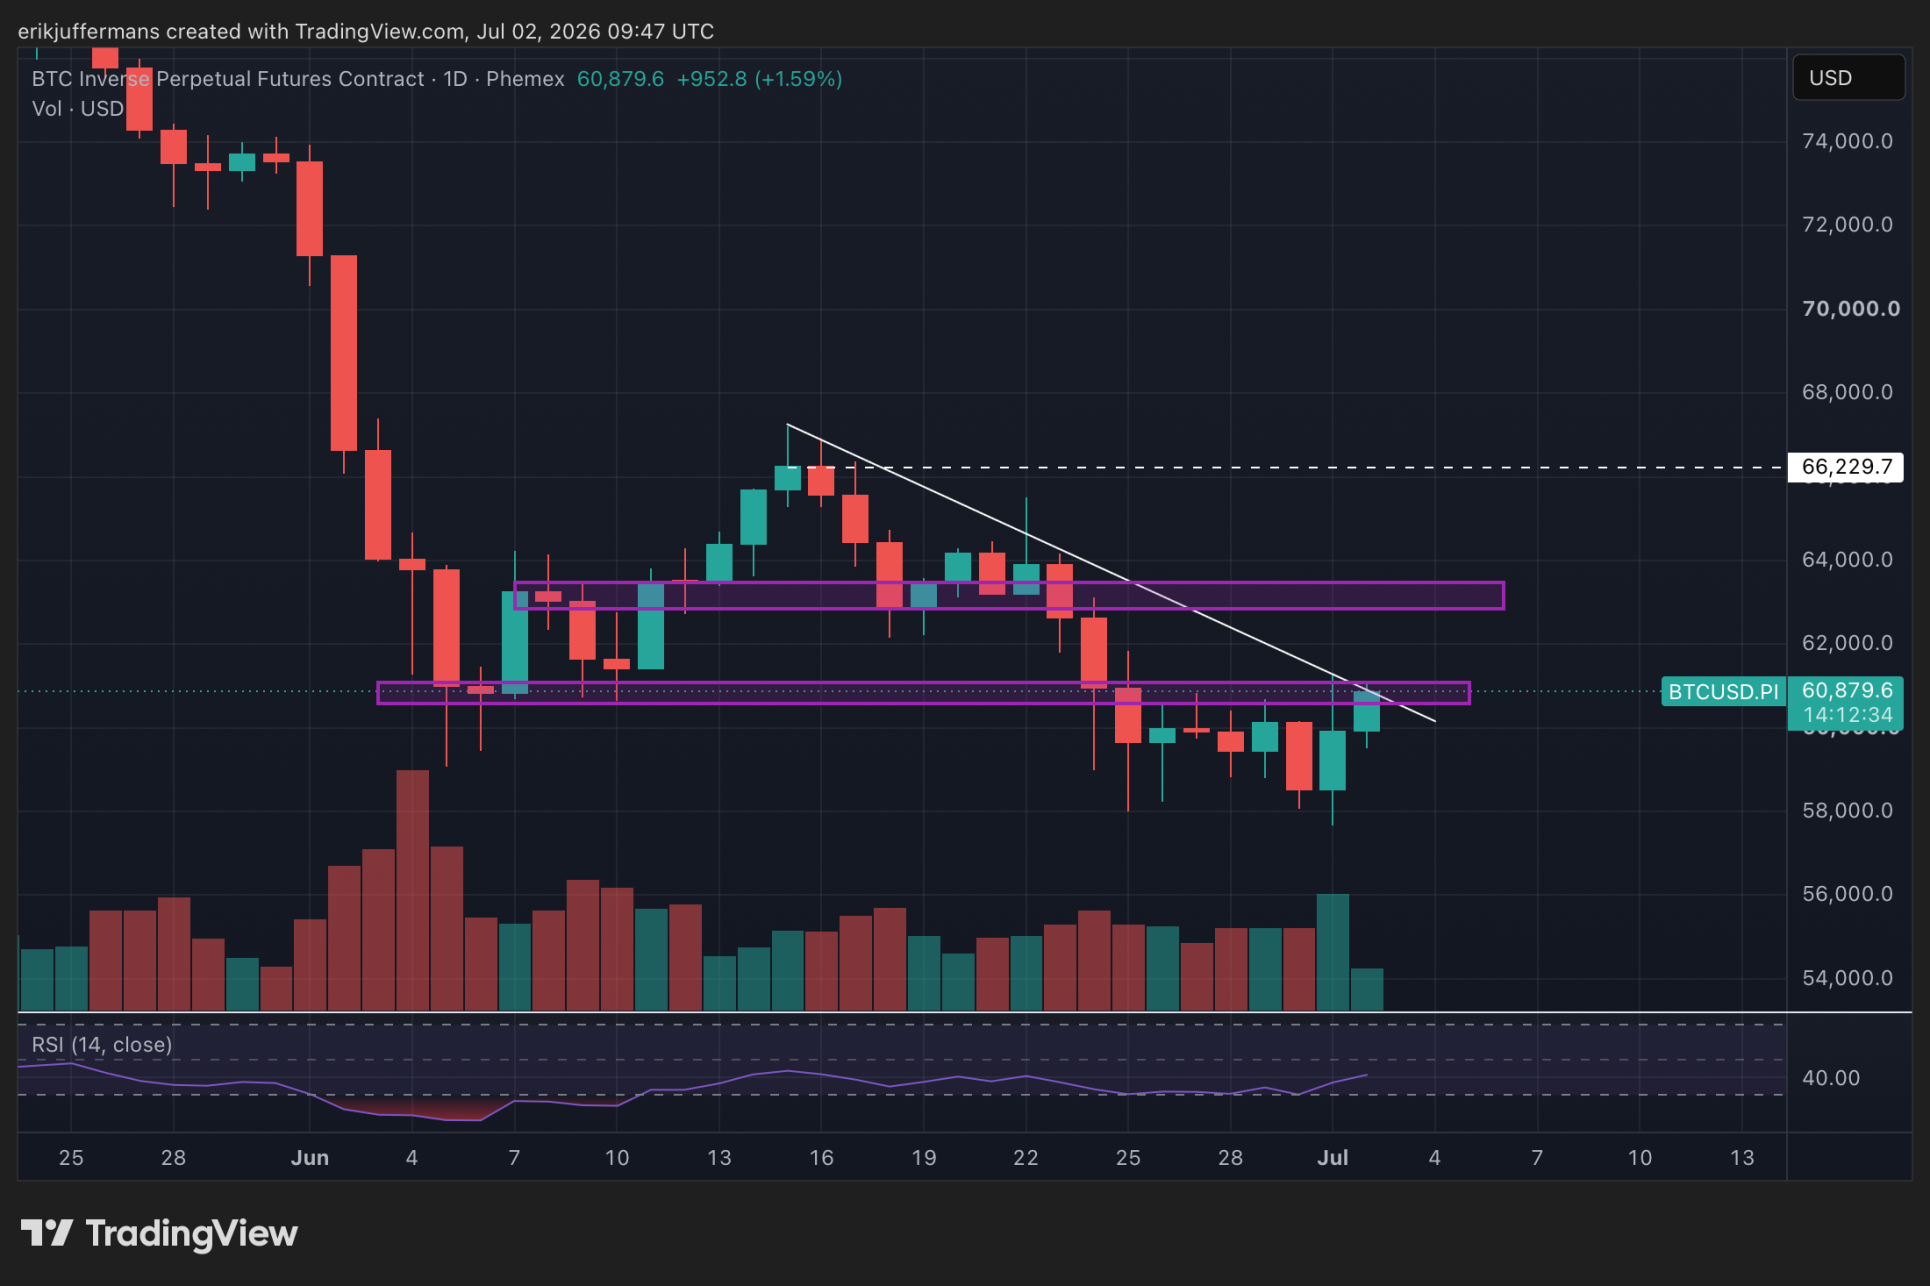Click the header price value 60,879.6

(x=620, y=79)
